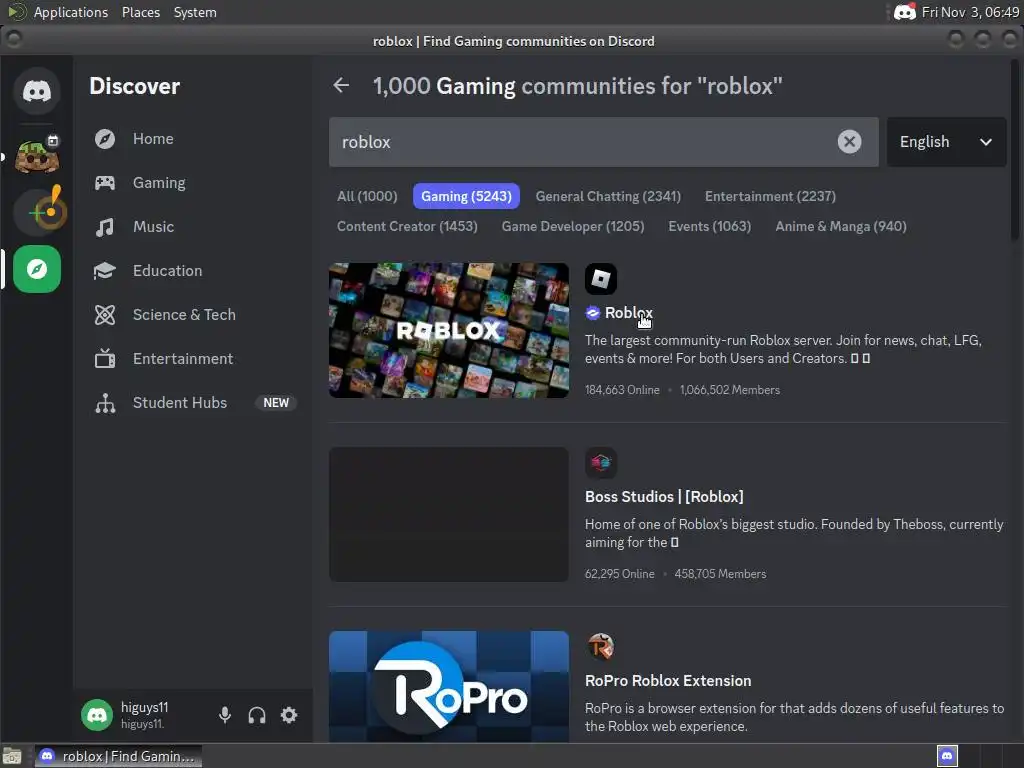
Task: Click the Roblox server logo icon
Action: click(x=601, y=279)
